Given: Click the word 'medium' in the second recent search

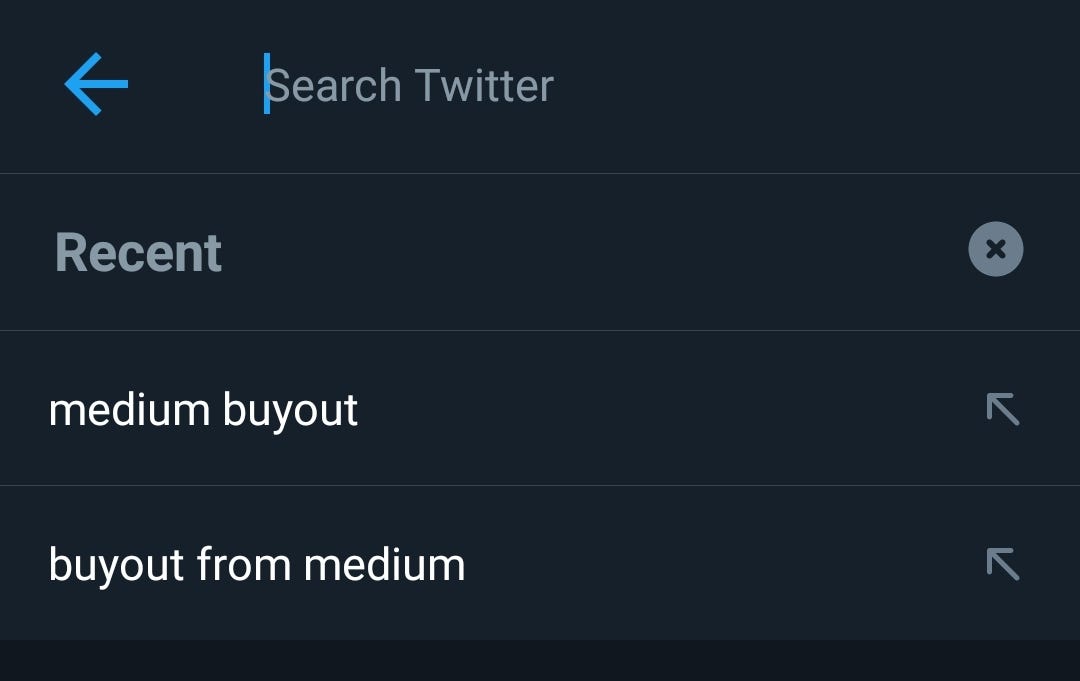Looking at the screenshot, I should (x=384, y=565).
